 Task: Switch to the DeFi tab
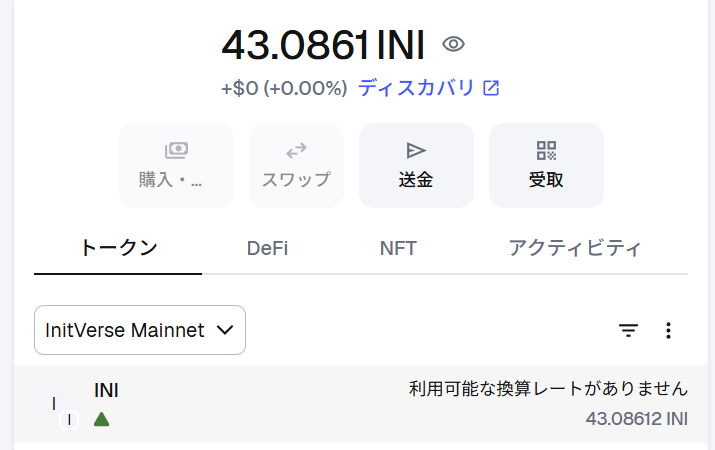tap(267, 248)
